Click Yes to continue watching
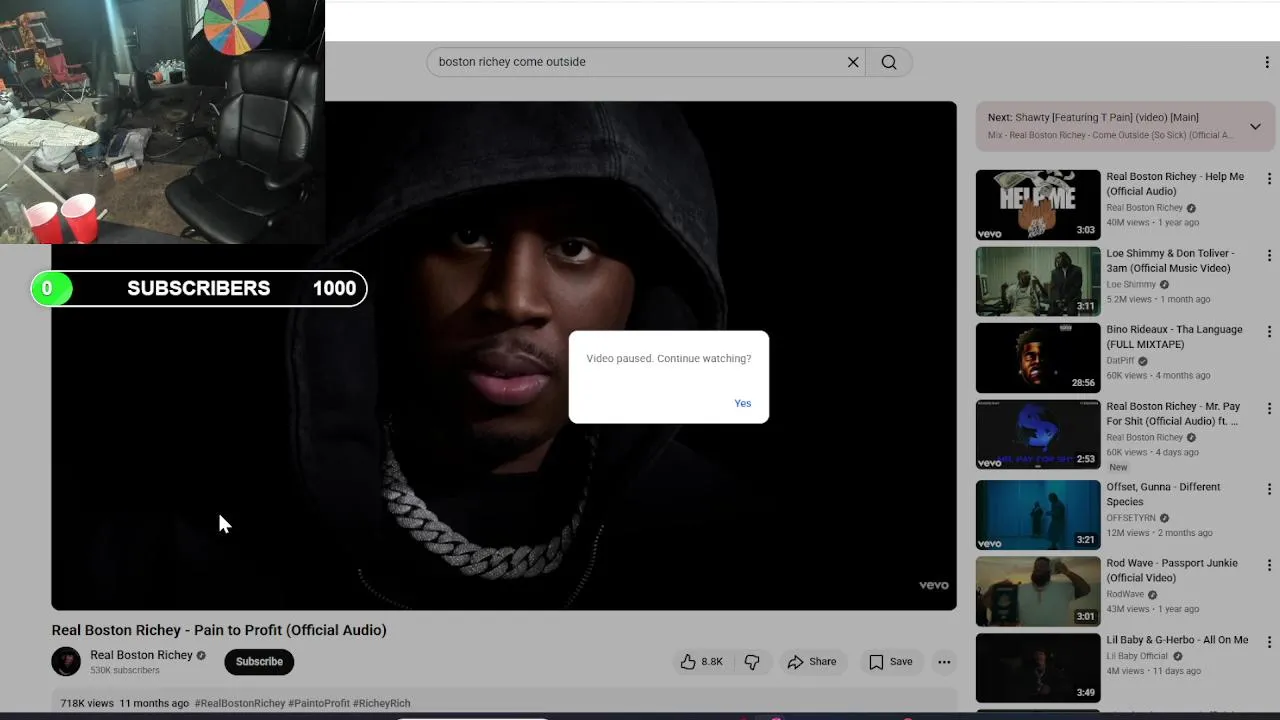 click(x=742, y=403)
